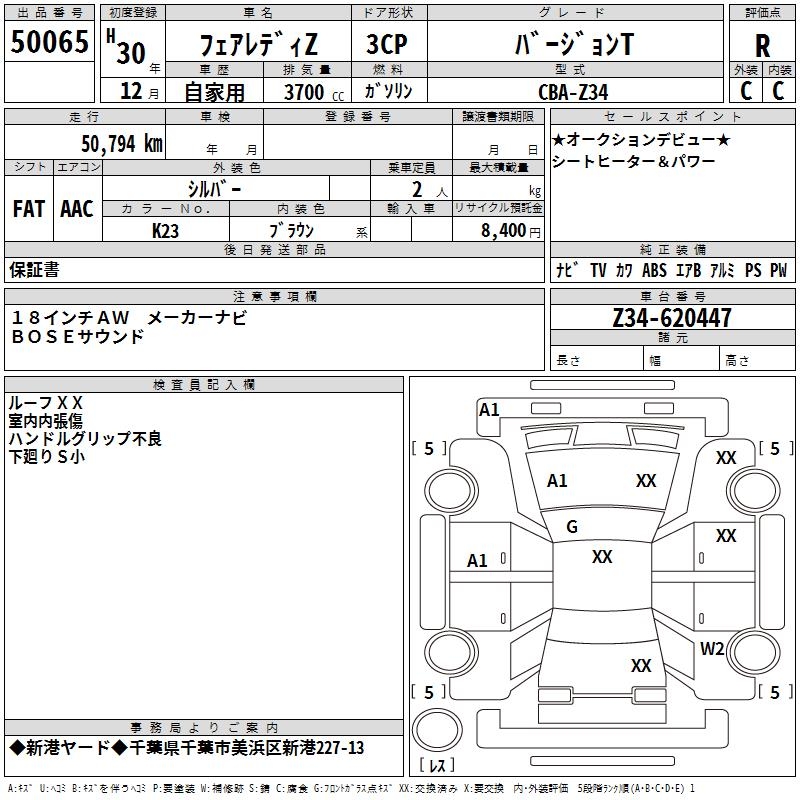The width and height of the screenshot is (800, 800).
Task: Click the W2 mark on the rear quarter panel
Action: pyautogui.click(x=712, y=648)
